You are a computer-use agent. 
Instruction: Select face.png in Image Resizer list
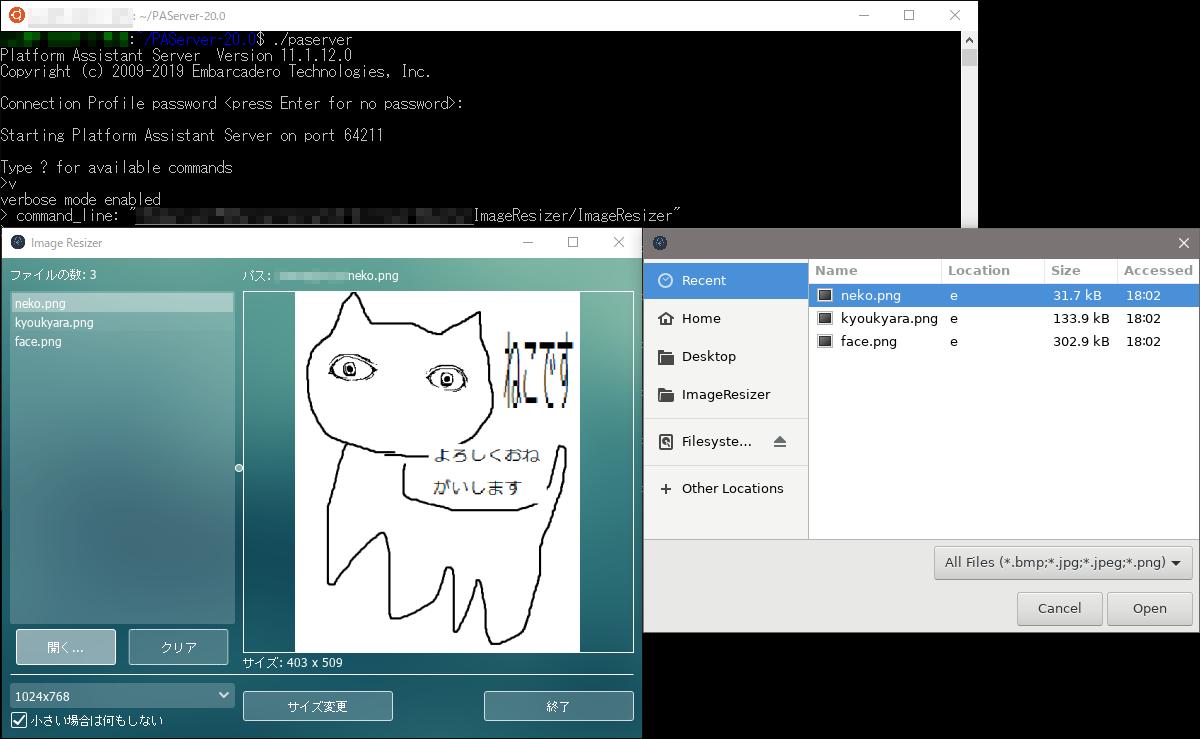tap(122, 341)
